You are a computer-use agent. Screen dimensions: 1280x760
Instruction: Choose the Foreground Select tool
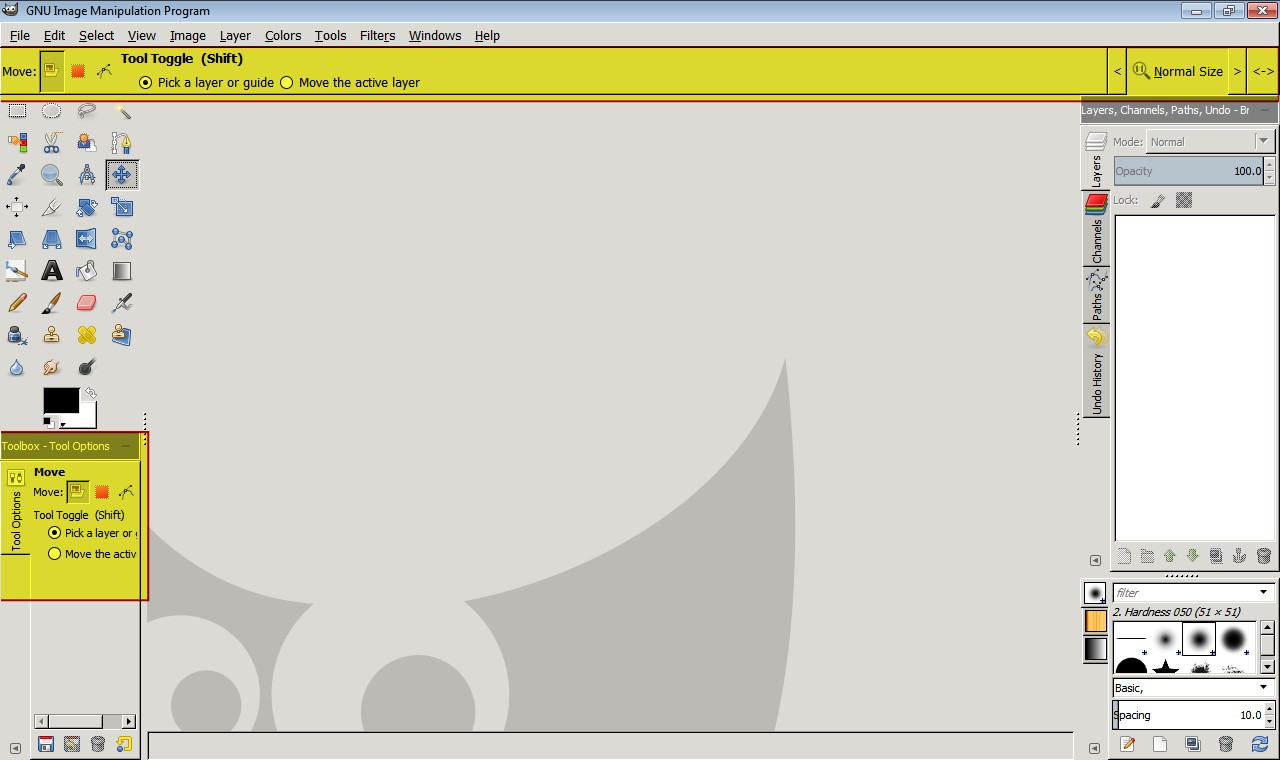pos(87,143)
